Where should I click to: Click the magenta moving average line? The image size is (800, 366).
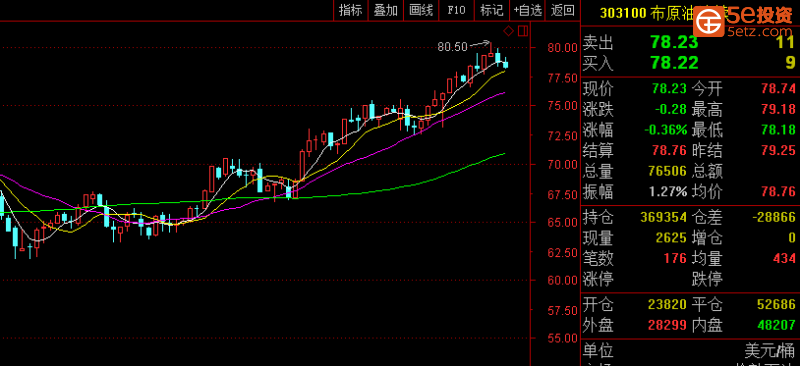(388, 147)
